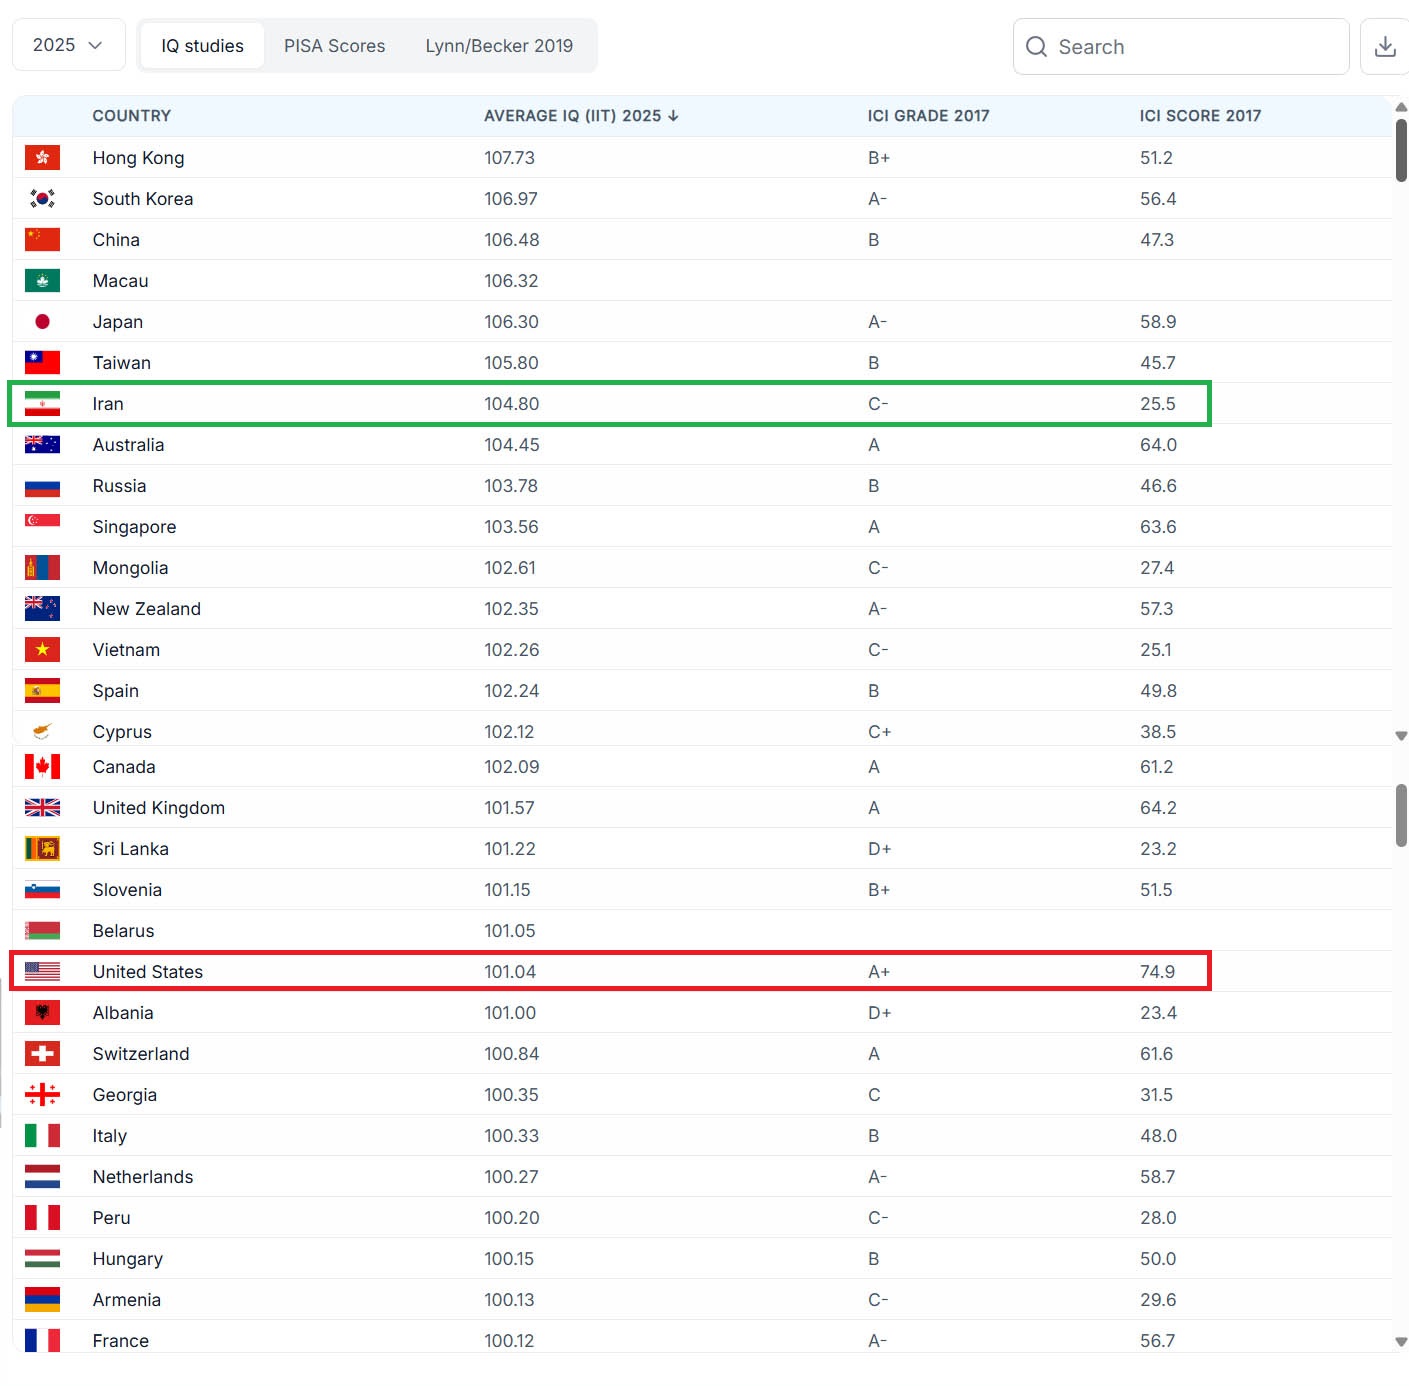1409x1386 pixels.
Task: Select the Albania country name
Action: [123, 1013]
